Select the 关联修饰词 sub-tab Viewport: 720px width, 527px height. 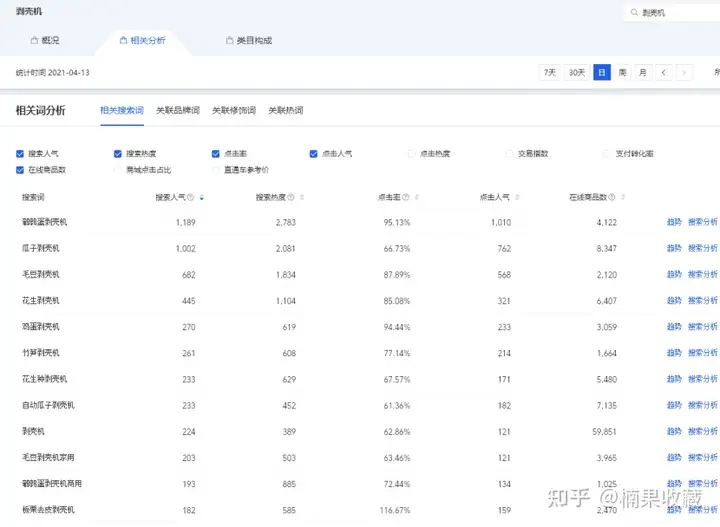(x=234, y=110)
